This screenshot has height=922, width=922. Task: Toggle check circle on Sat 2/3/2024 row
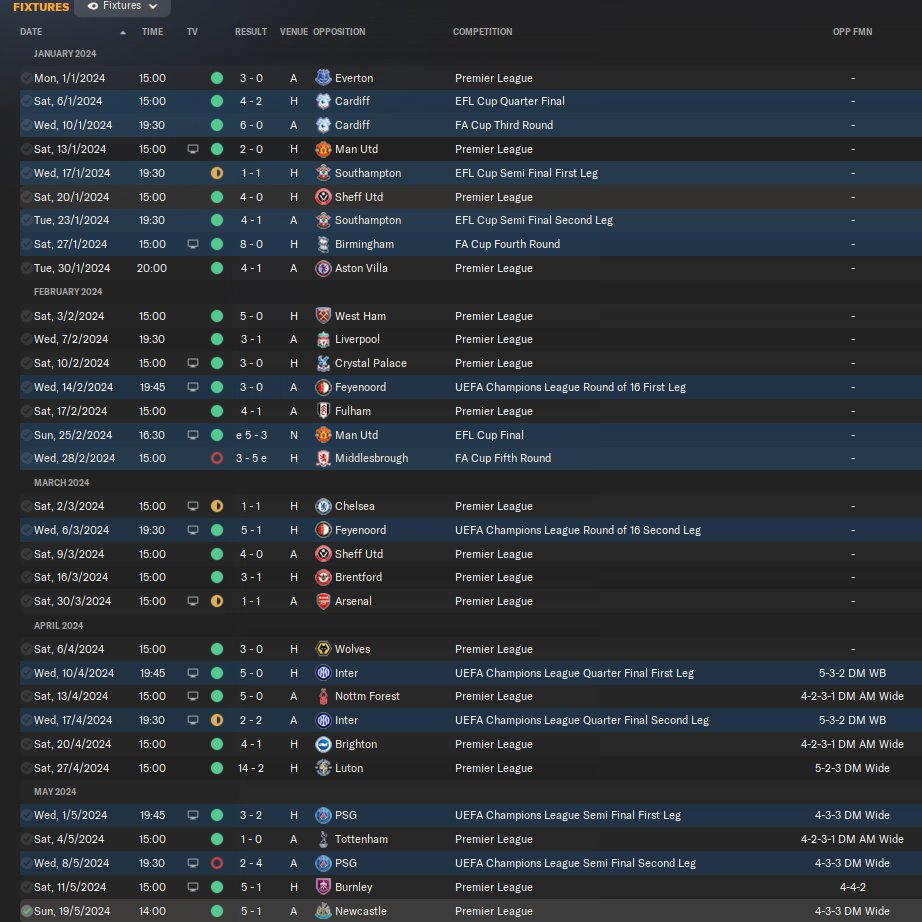coord(26,506)
